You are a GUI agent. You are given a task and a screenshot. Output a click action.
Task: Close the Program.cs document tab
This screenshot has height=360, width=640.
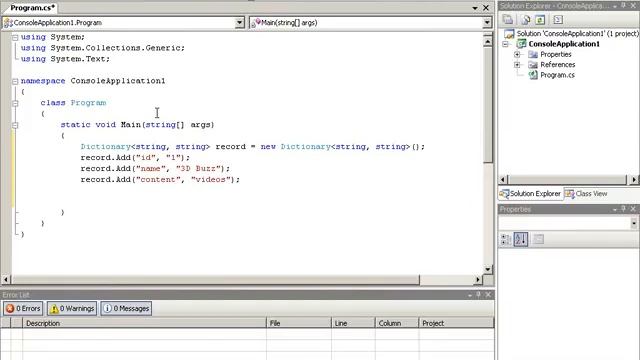486,8
